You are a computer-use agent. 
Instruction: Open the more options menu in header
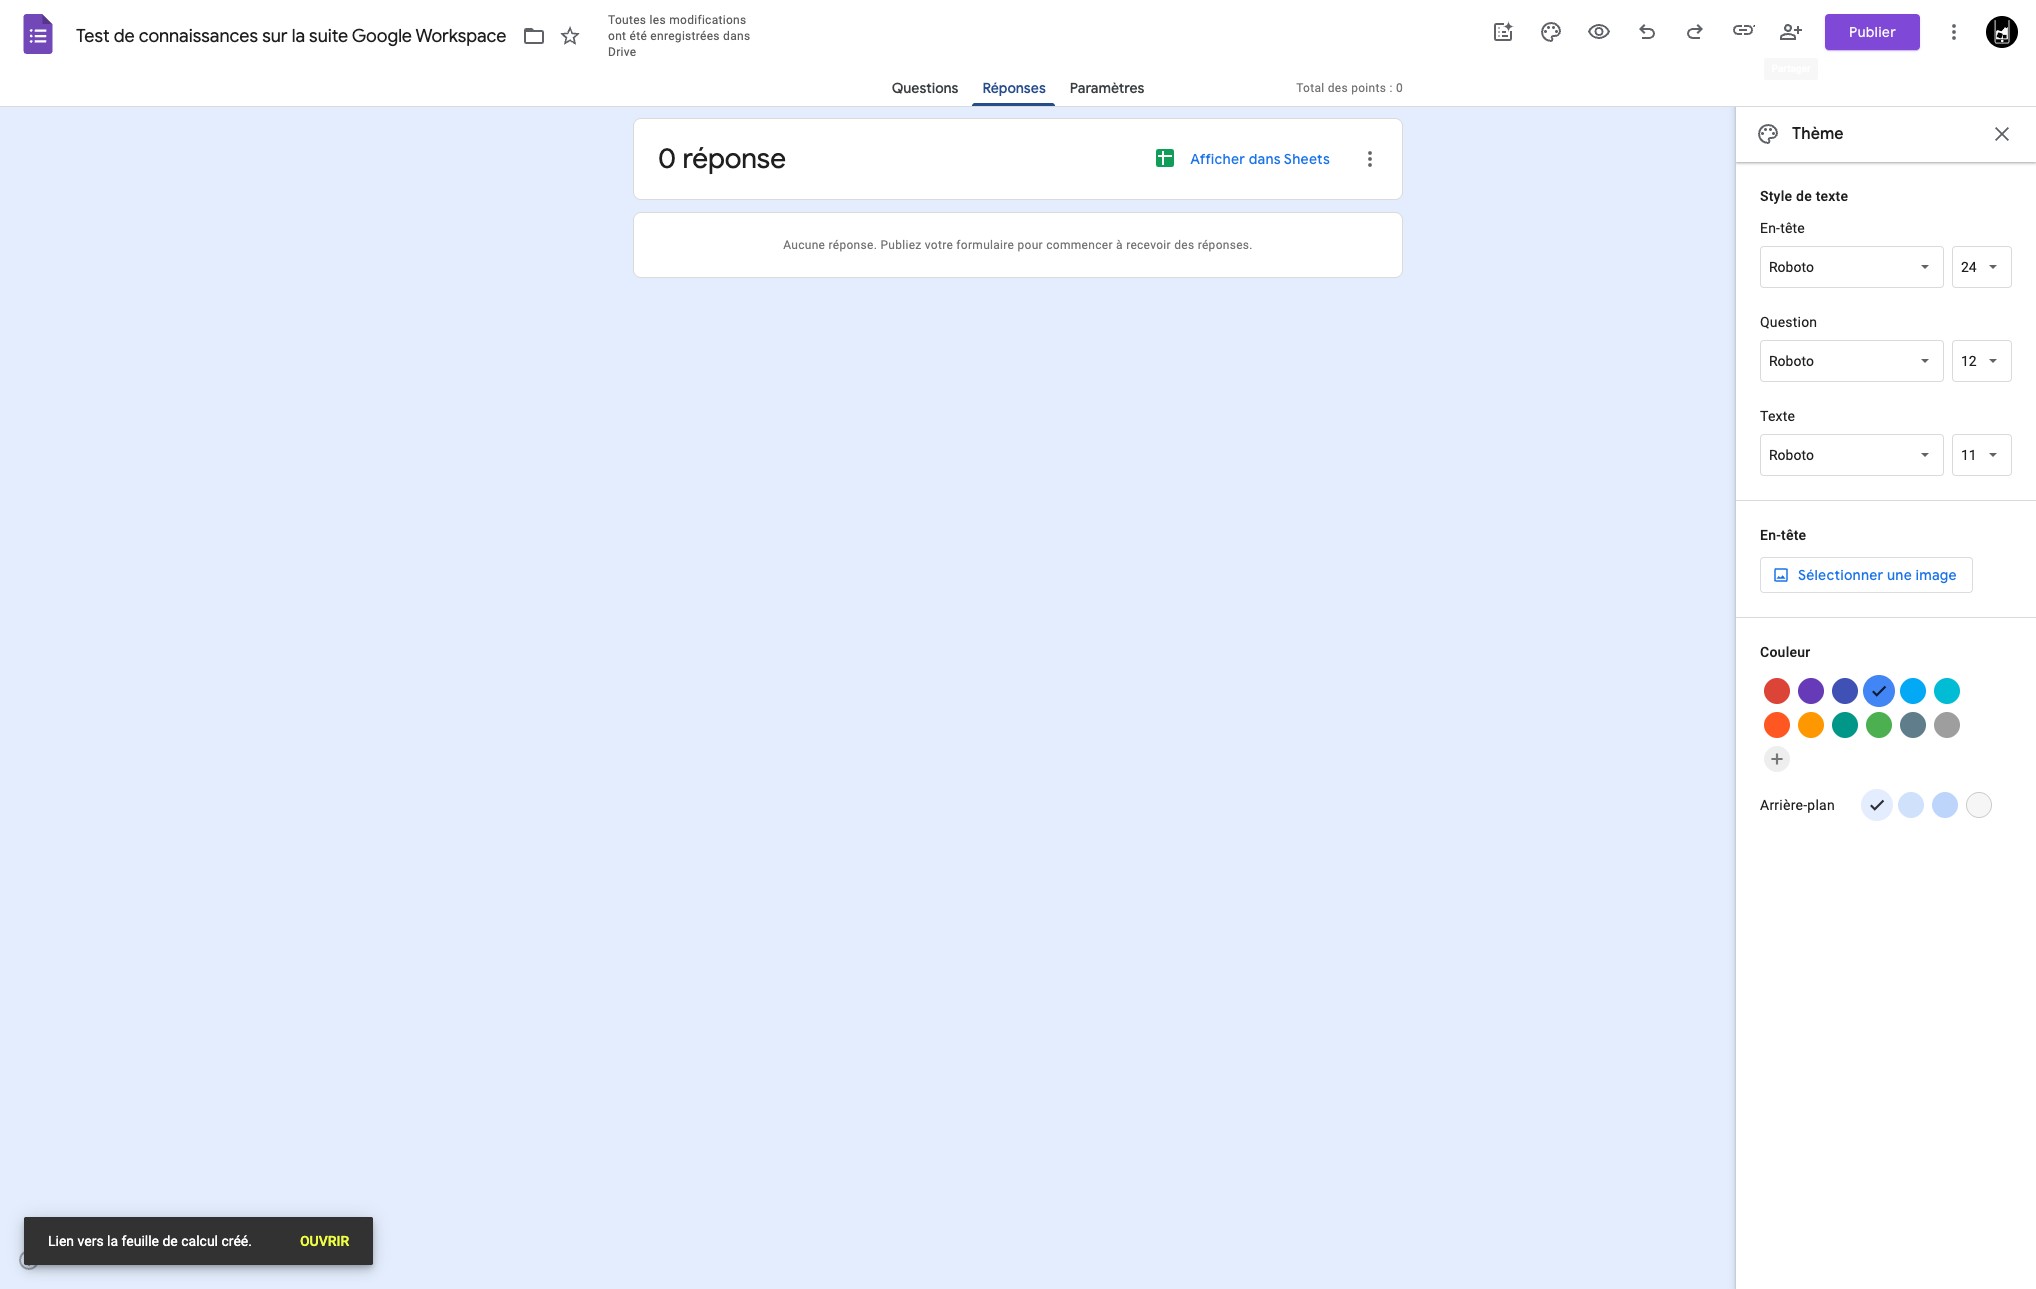pyautogui.click(x=1953, y=32)
